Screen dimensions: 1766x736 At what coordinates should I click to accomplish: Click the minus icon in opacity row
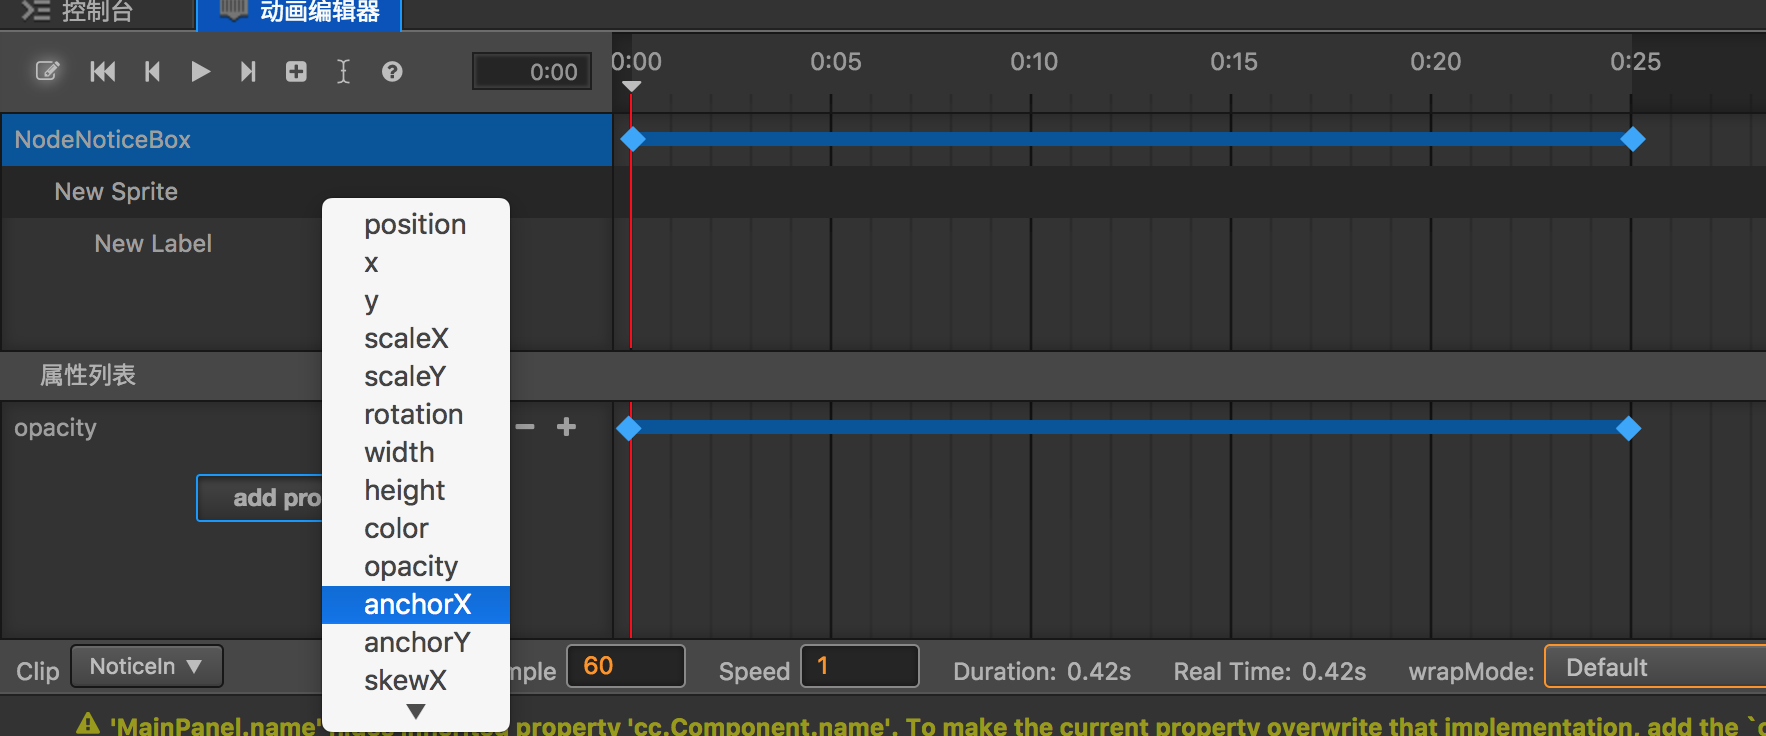(525, 427)
